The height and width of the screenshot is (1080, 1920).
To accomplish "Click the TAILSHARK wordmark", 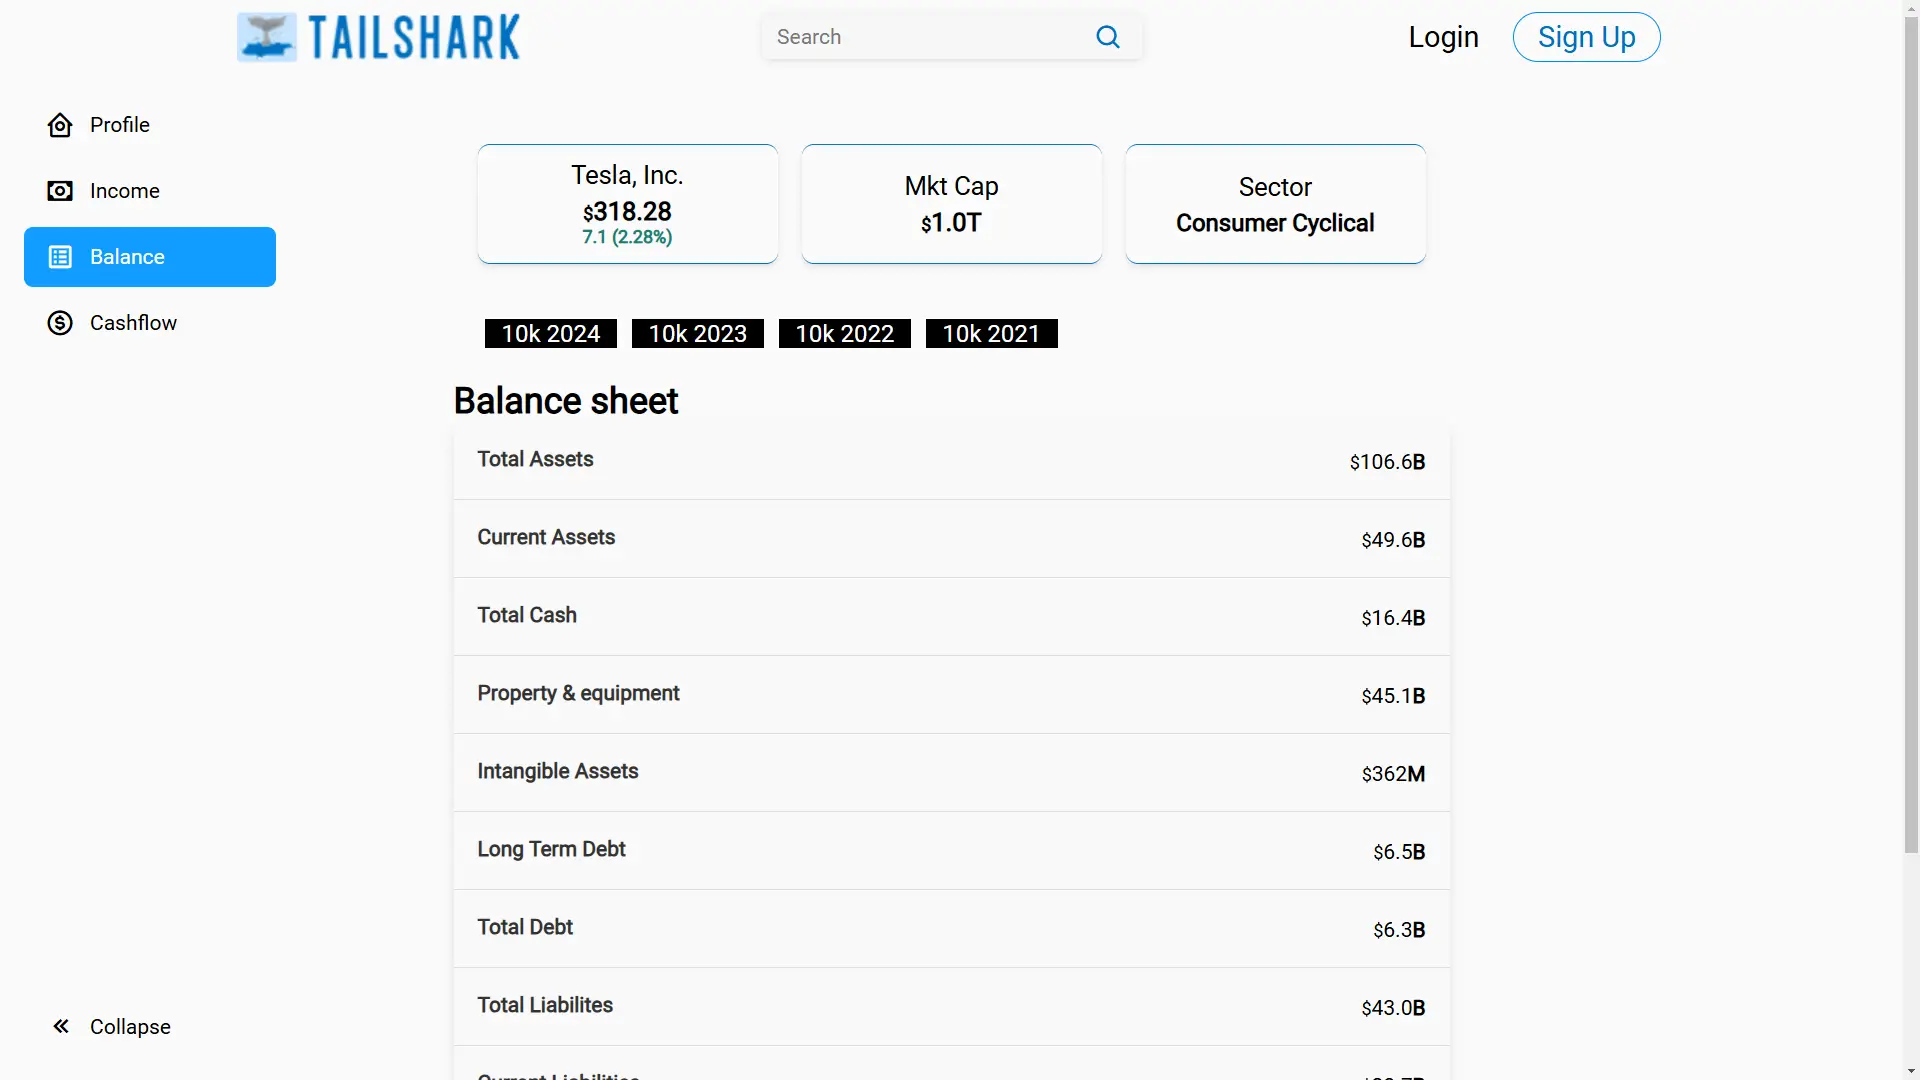I will [414, 37].
